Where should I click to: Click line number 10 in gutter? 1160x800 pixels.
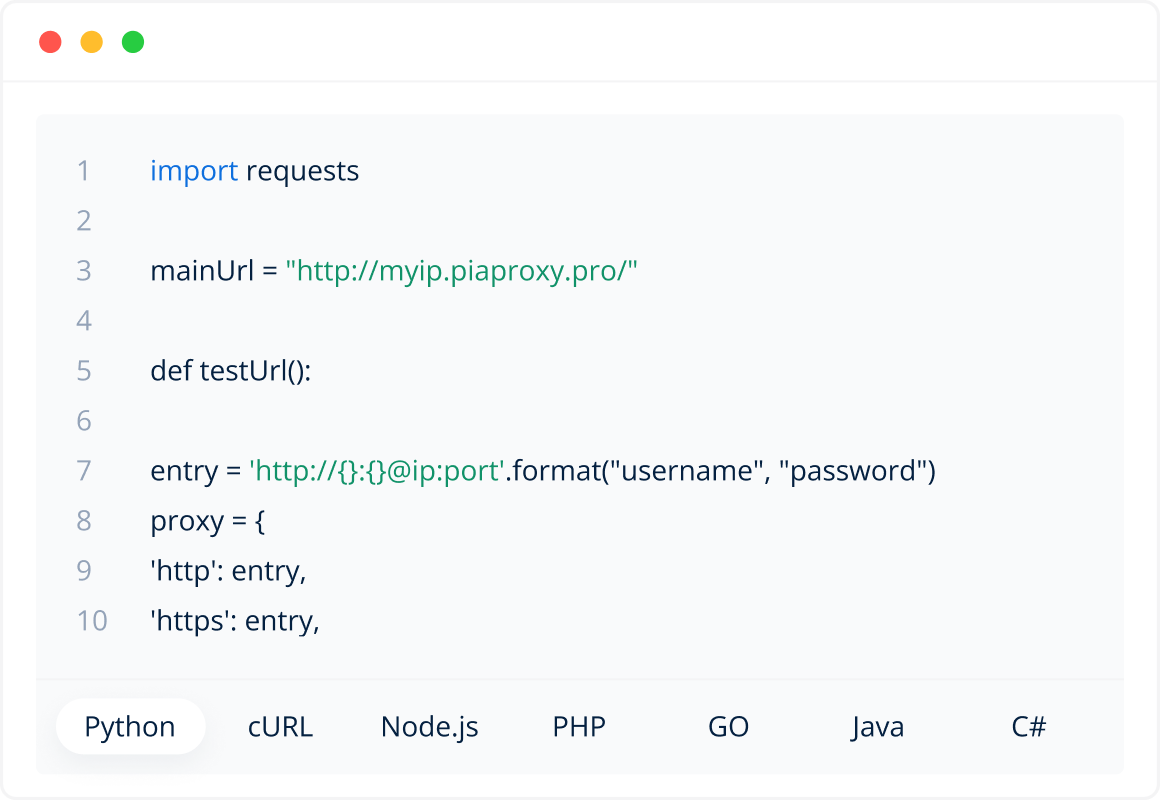point(91,621)
